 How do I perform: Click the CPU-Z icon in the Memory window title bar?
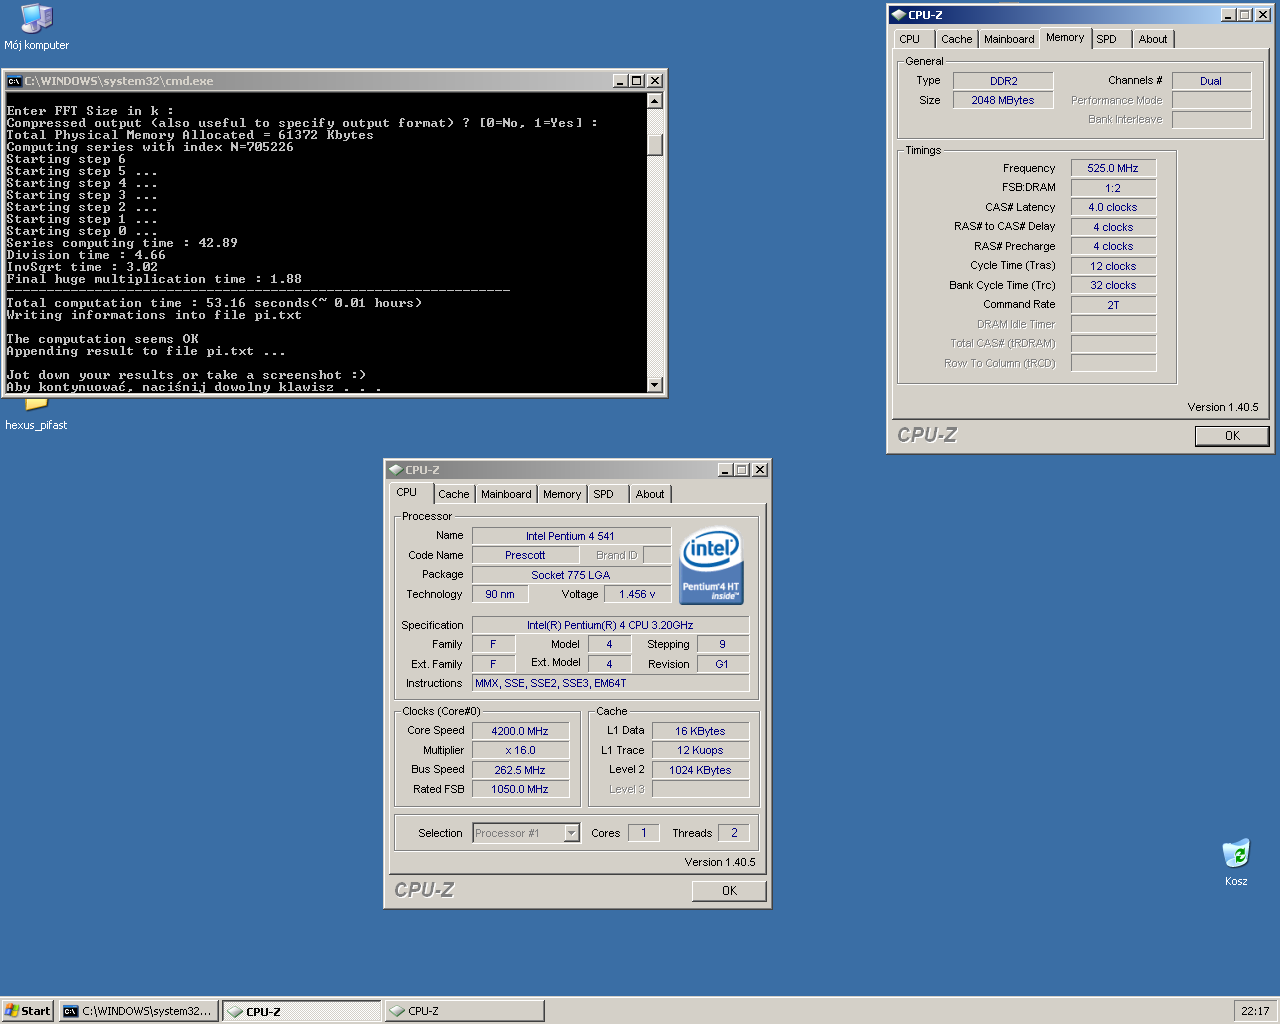point(898,15)
